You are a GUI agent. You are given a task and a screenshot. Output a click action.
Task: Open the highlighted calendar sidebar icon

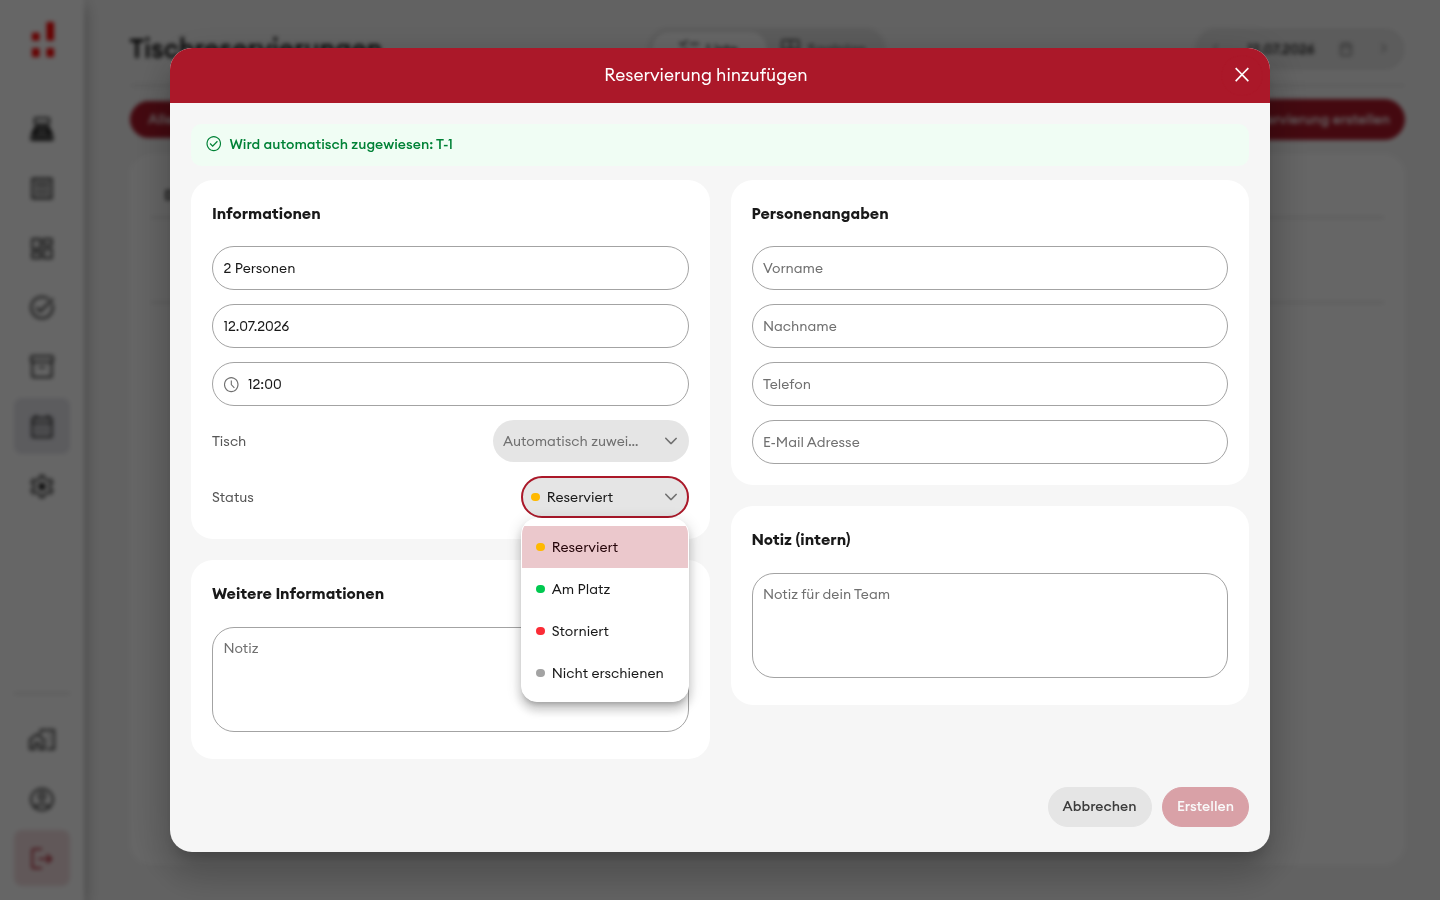point(42,427)
